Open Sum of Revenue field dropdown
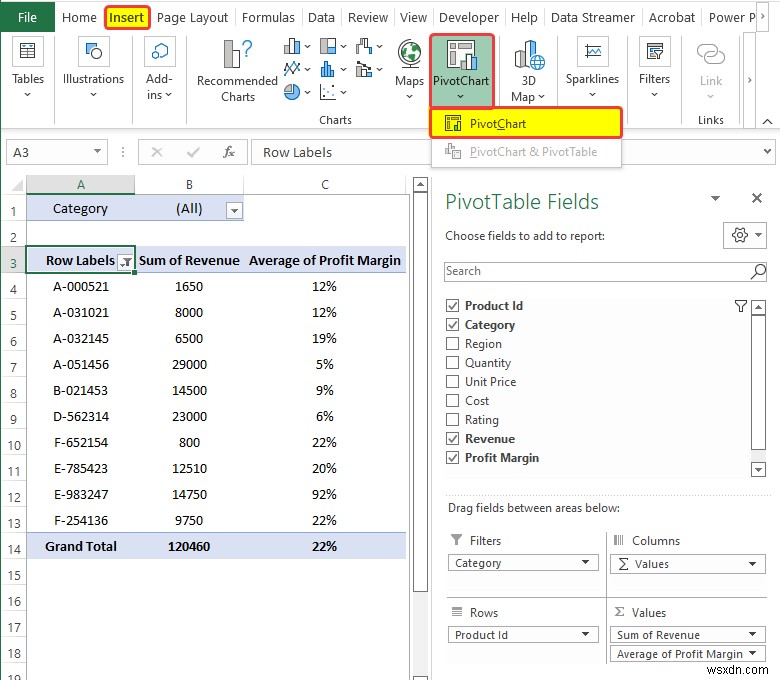This screenshot has height=680, width=780. (x=753, y=634)
